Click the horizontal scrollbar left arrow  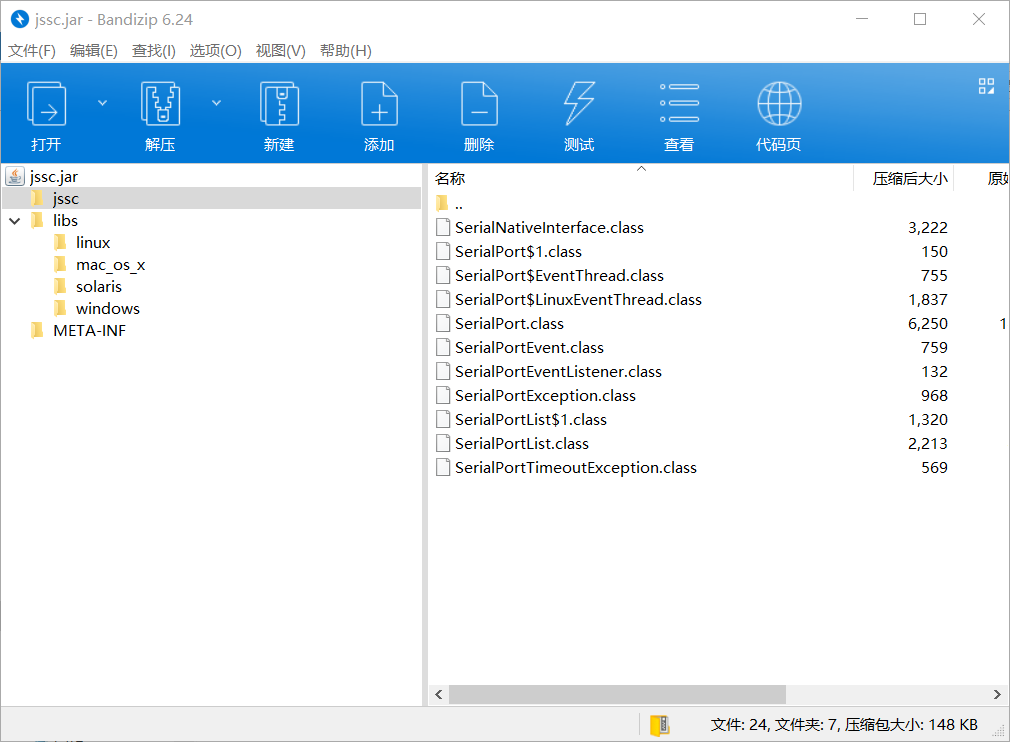pyautogui.click(x=439, y=694)
